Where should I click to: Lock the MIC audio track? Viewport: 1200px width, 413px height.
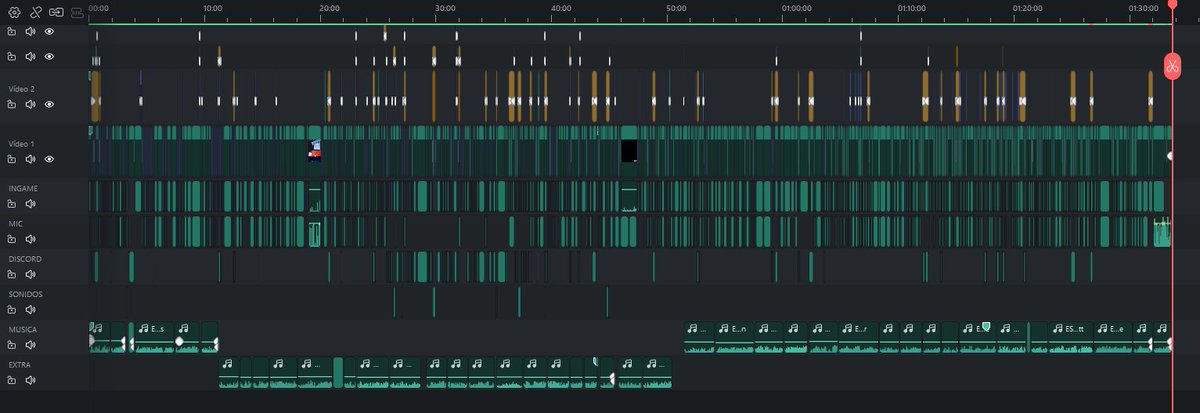coord(12,239)
